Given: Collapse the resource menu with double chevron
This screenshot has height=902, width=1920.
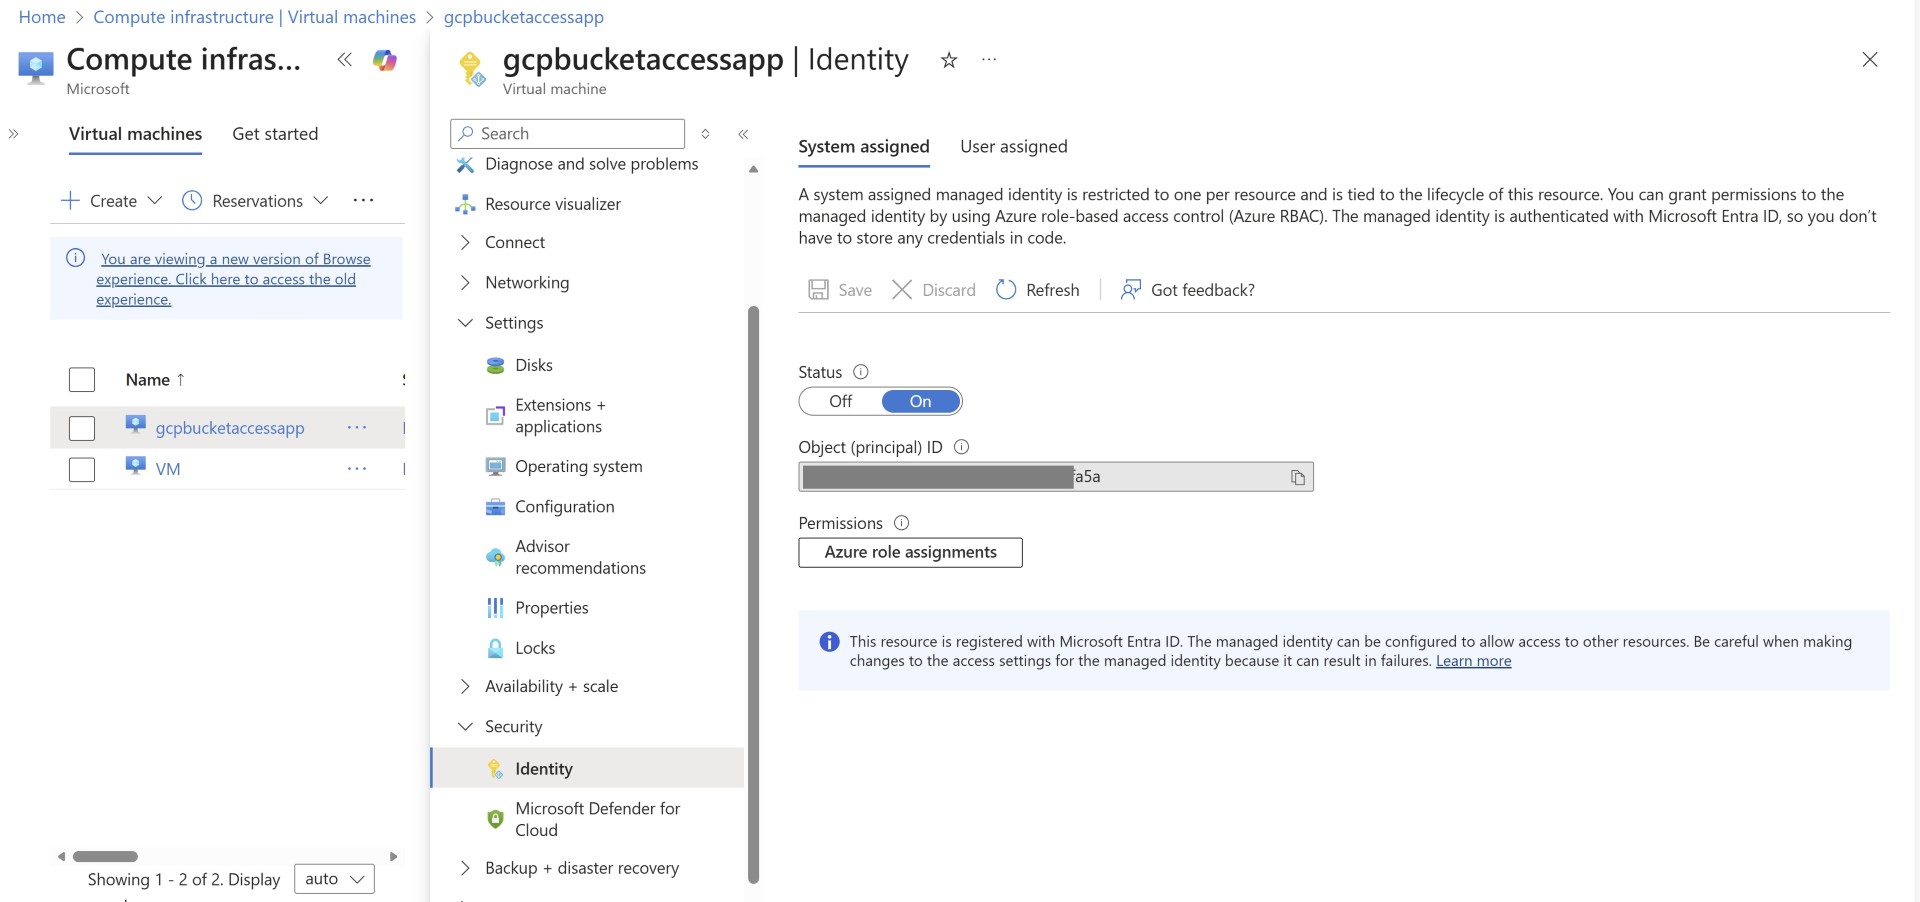Looking at the screenshot, I should click(743, 134).
